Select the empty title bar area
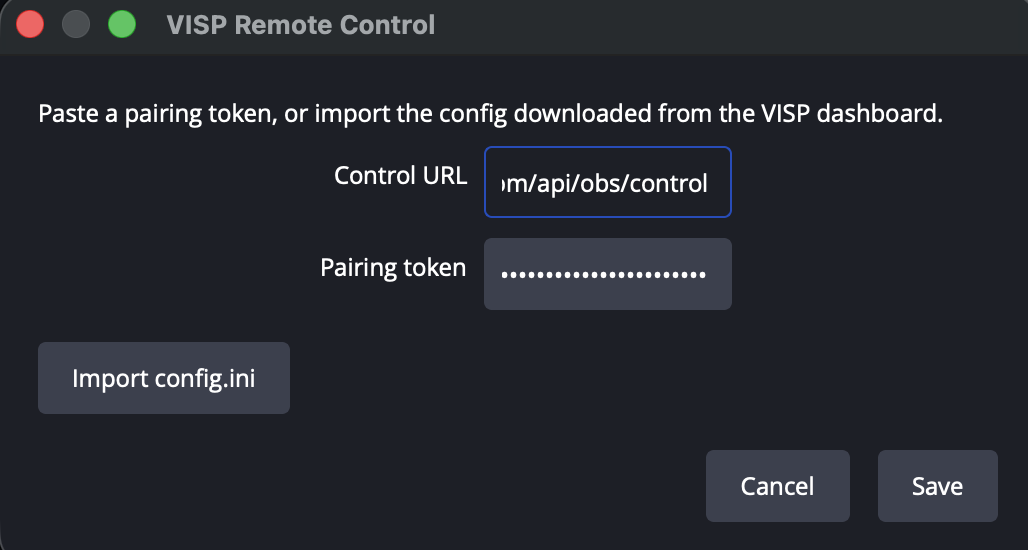This screenshot has width=1028, height=550. tap(721, 25)
